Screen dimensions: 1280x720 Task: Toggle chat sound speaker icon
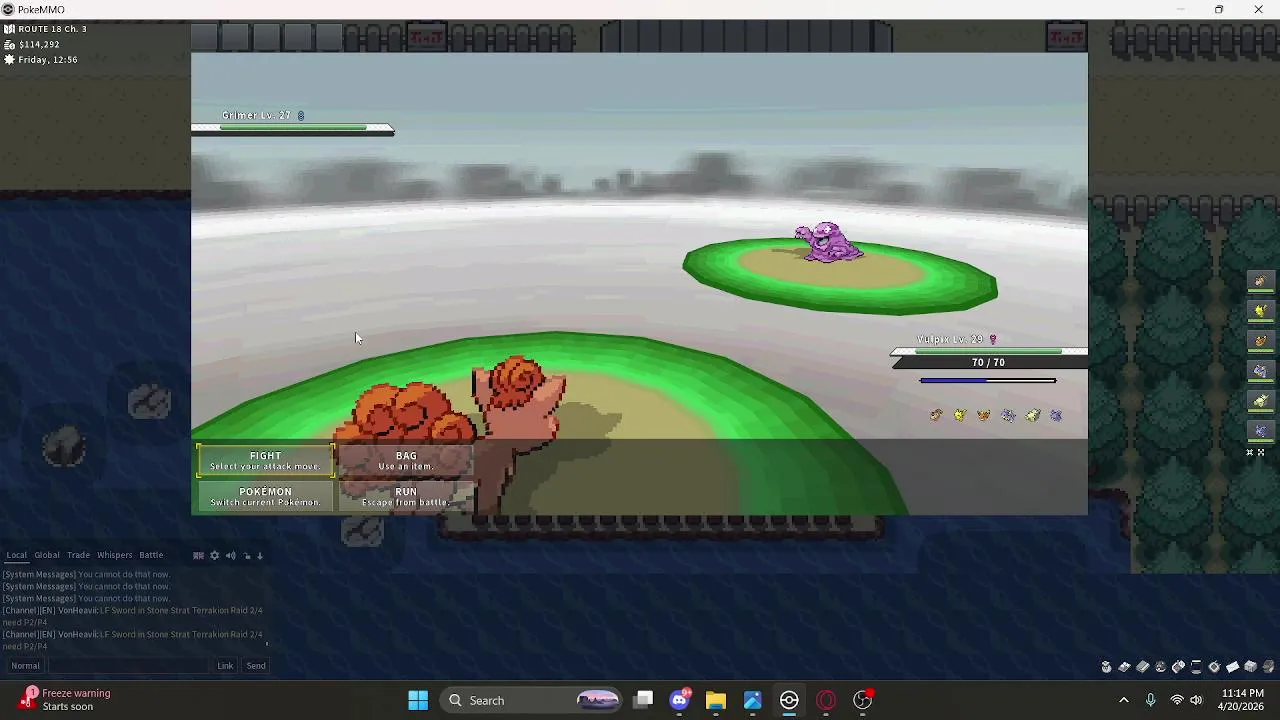click(x=230, y=555)
